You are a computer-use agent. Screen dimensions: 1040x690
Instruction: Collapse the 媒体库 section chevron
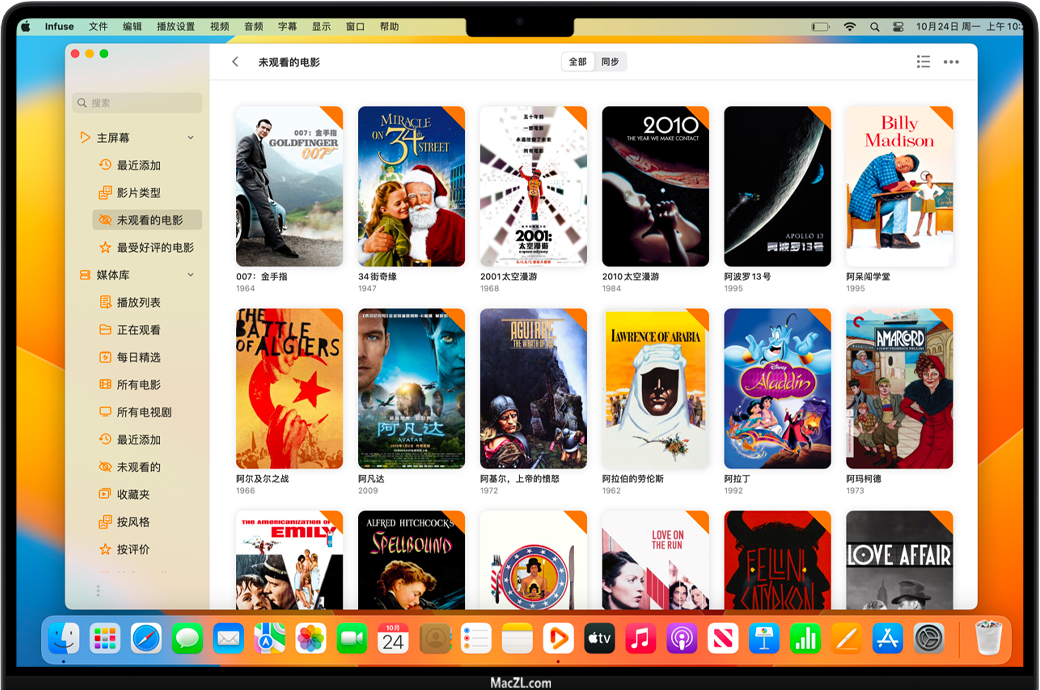click(190, 275)
